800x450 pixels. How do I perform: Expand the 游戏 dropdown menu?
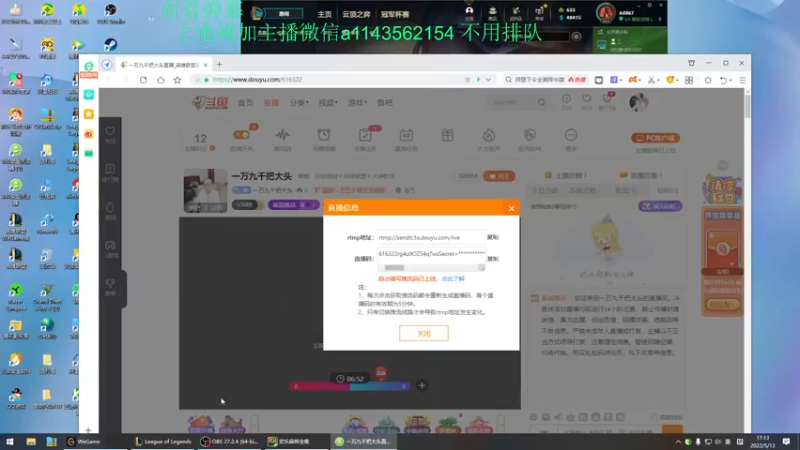[x=357, y=103]
